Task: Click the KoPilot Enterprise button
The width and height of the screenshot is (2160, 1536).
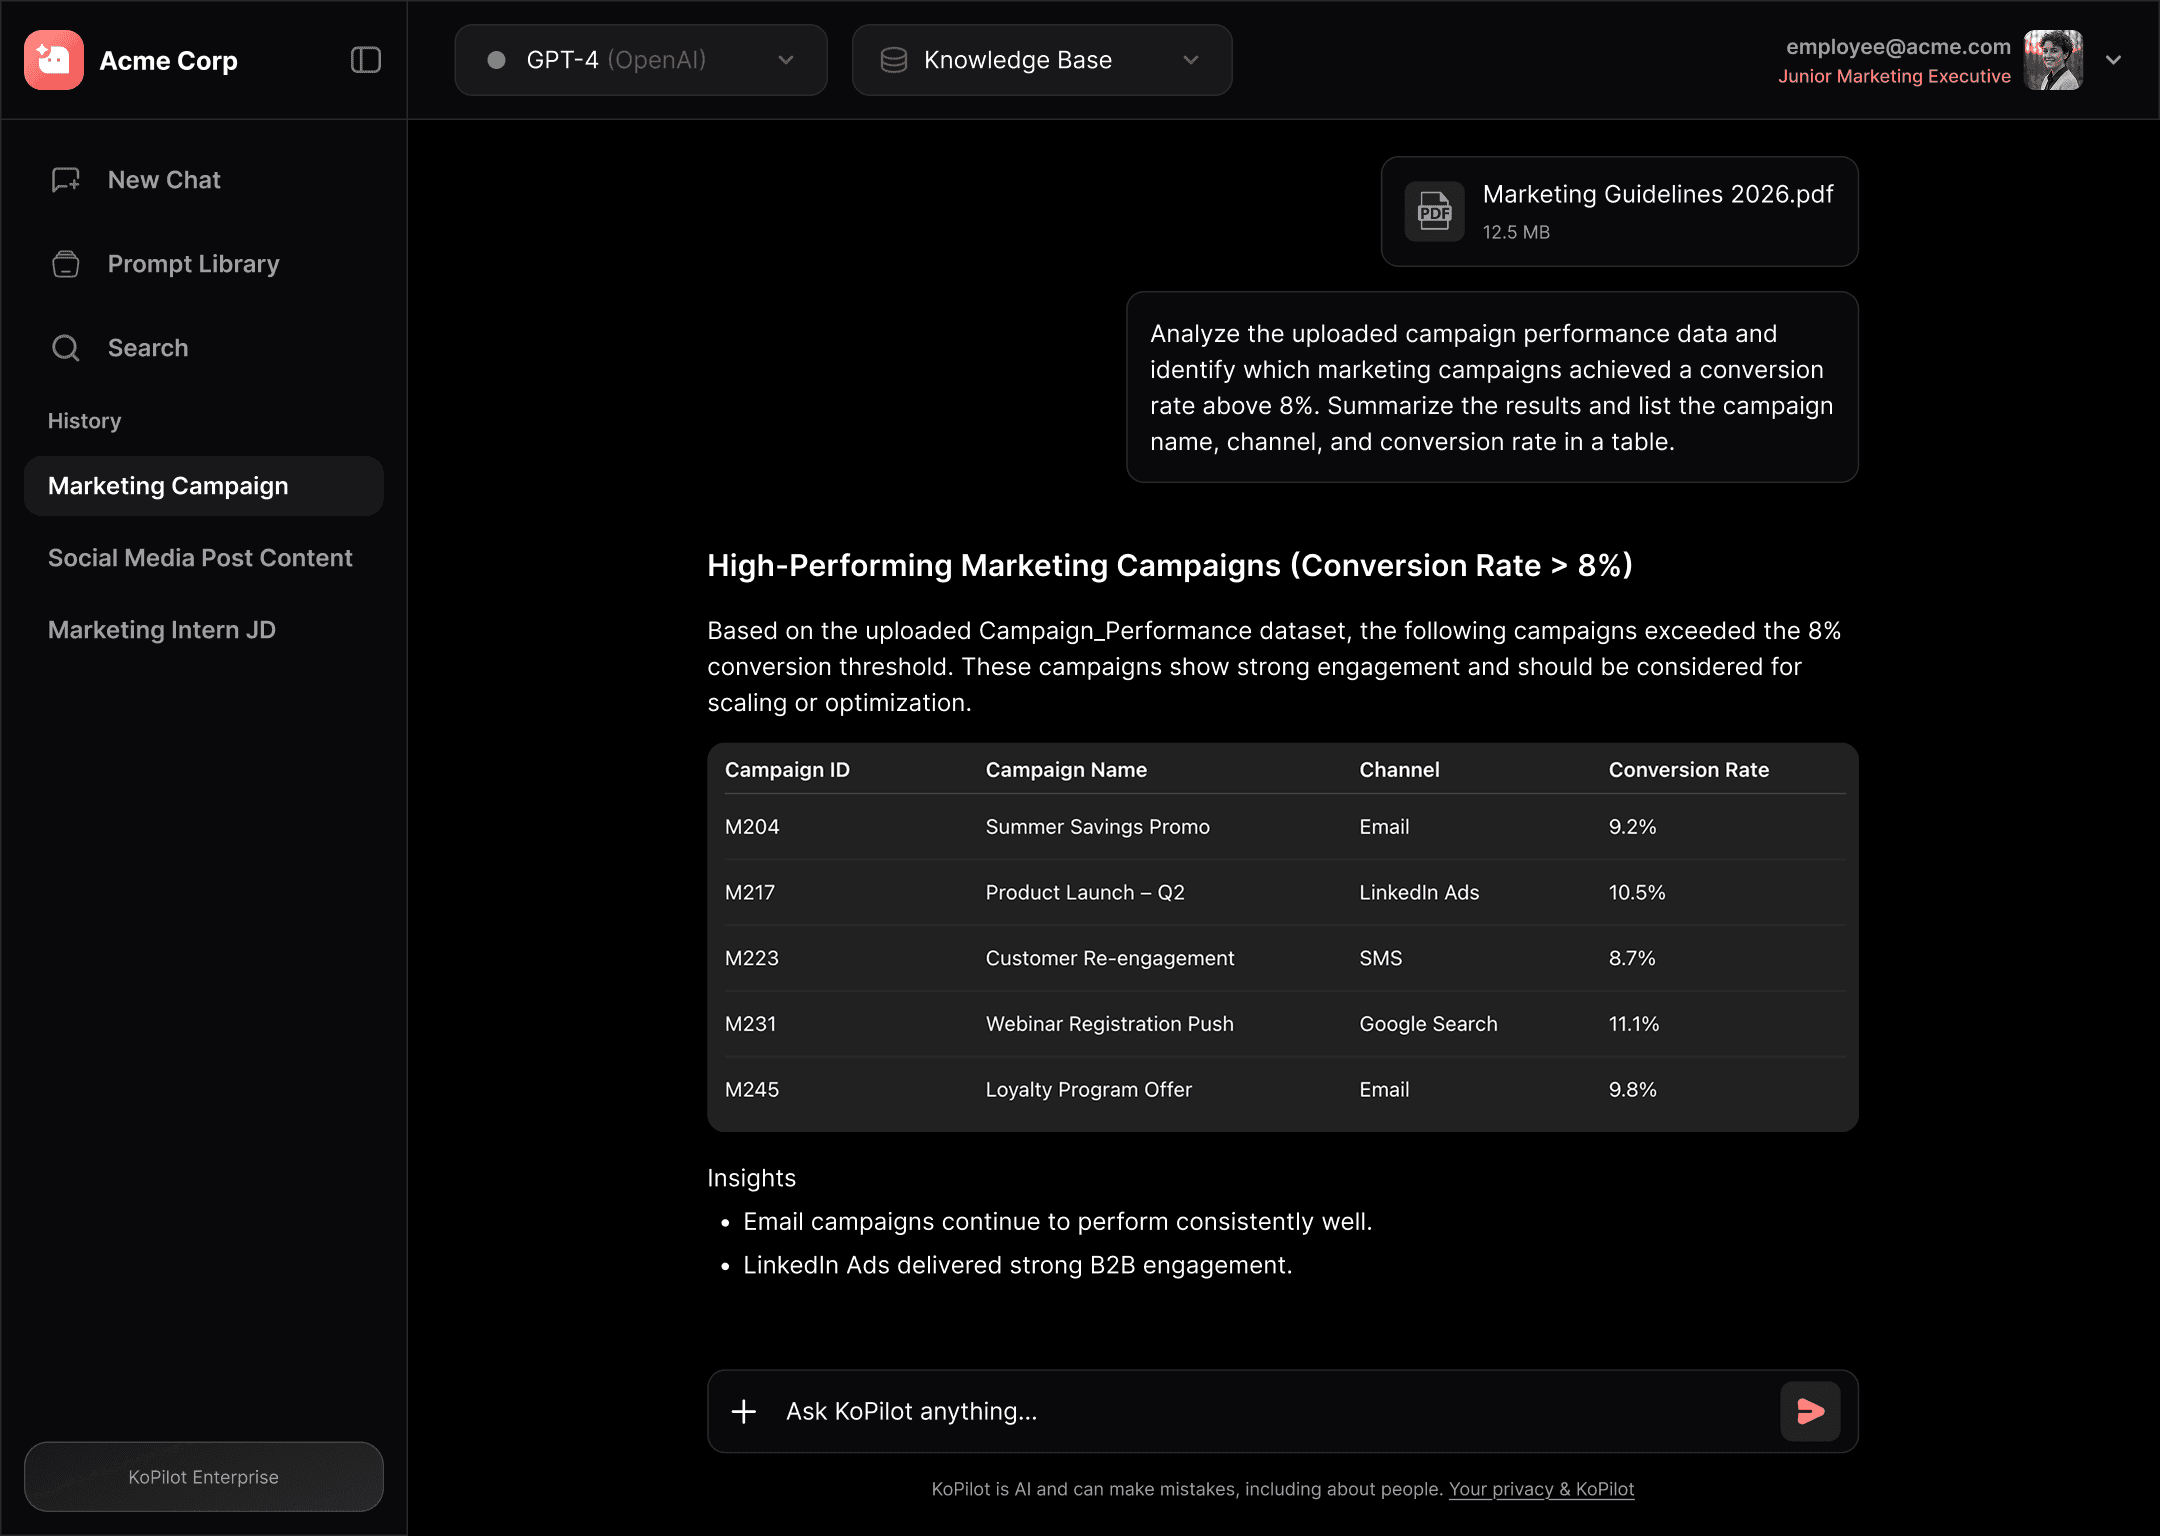Action: point(204,1477)
